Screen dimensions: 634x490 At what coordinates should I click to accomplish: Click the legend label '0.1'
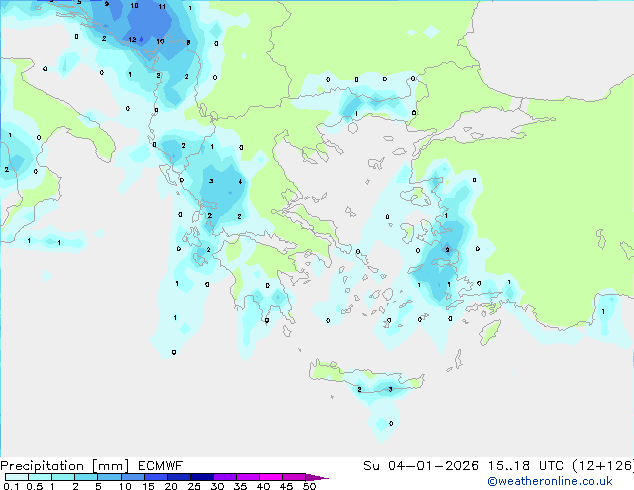coord(11,486)
